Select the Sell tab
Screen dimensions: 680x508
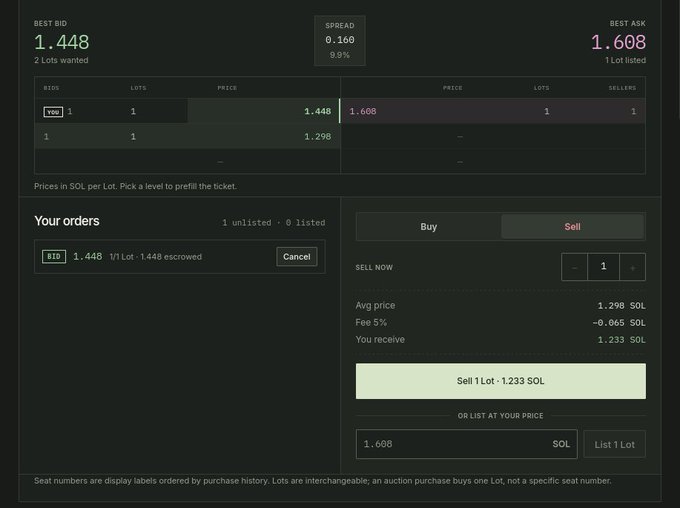click(x=572, y=226)
